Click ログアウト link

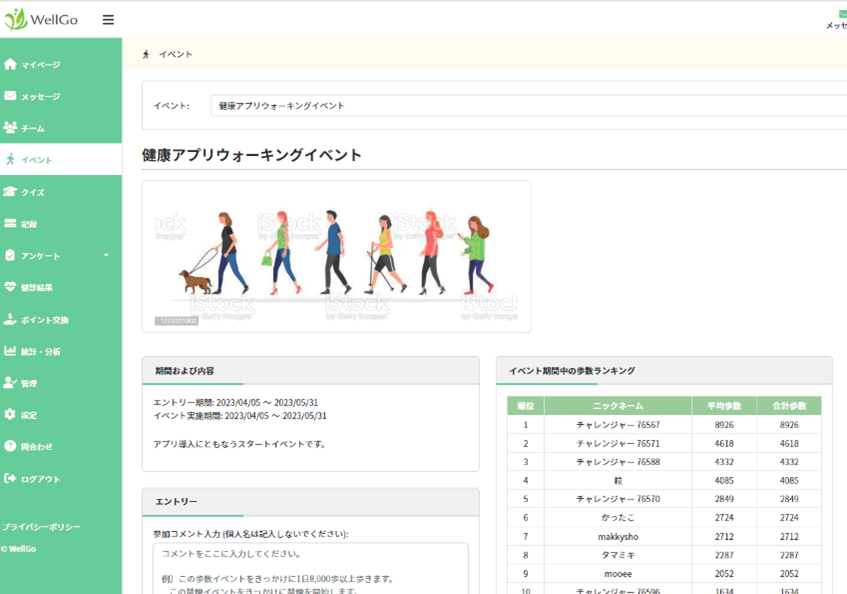coord(60,478)
